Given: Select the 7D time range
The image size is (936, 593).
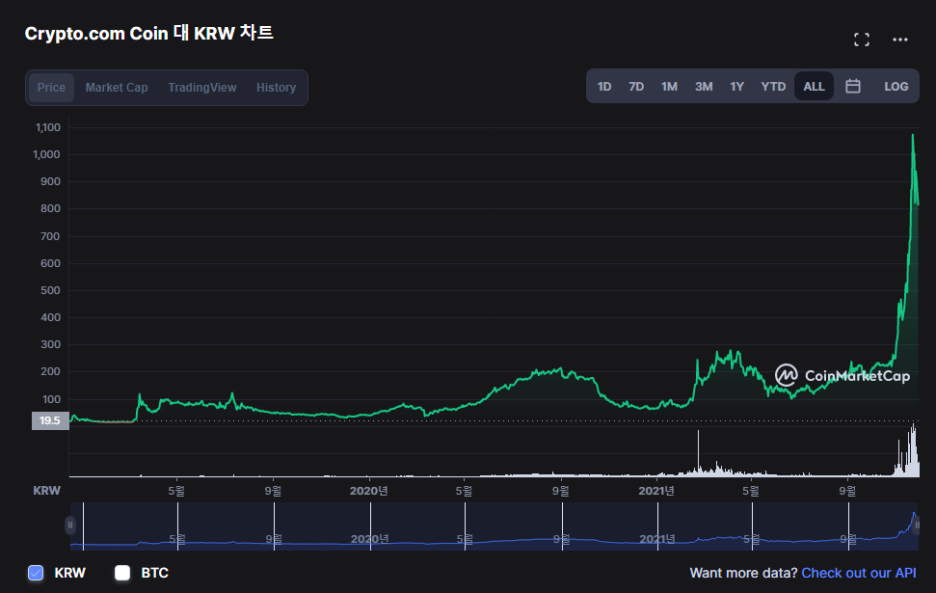Looking at the screenshot, I should point(636,87).
